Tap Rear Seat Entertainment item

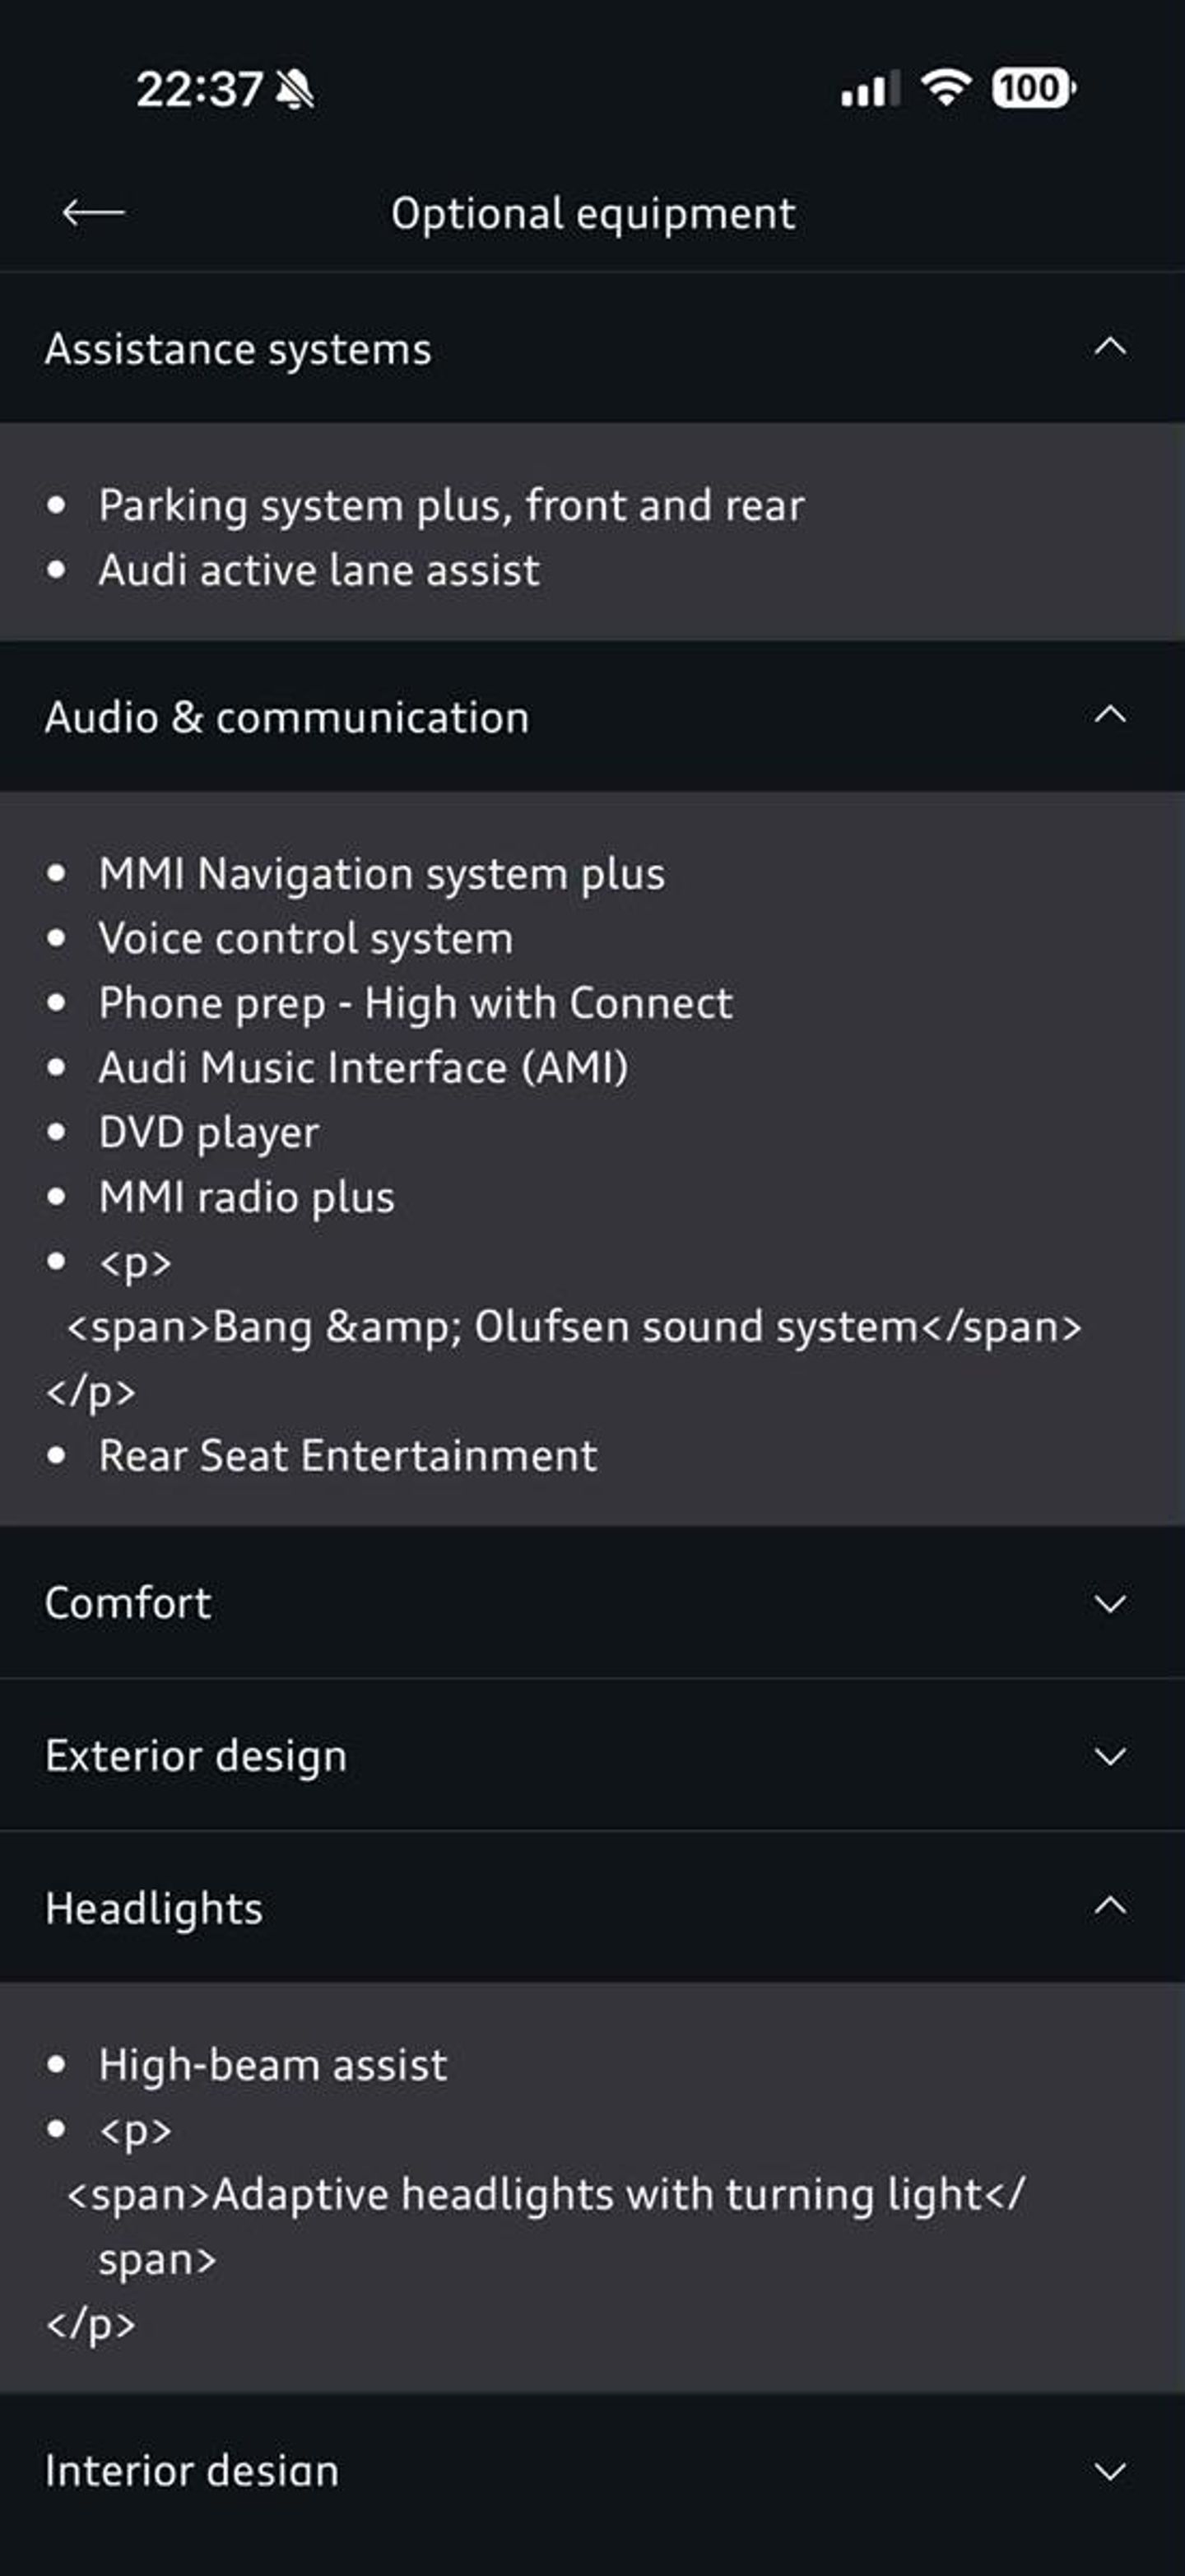point(348,1456)
